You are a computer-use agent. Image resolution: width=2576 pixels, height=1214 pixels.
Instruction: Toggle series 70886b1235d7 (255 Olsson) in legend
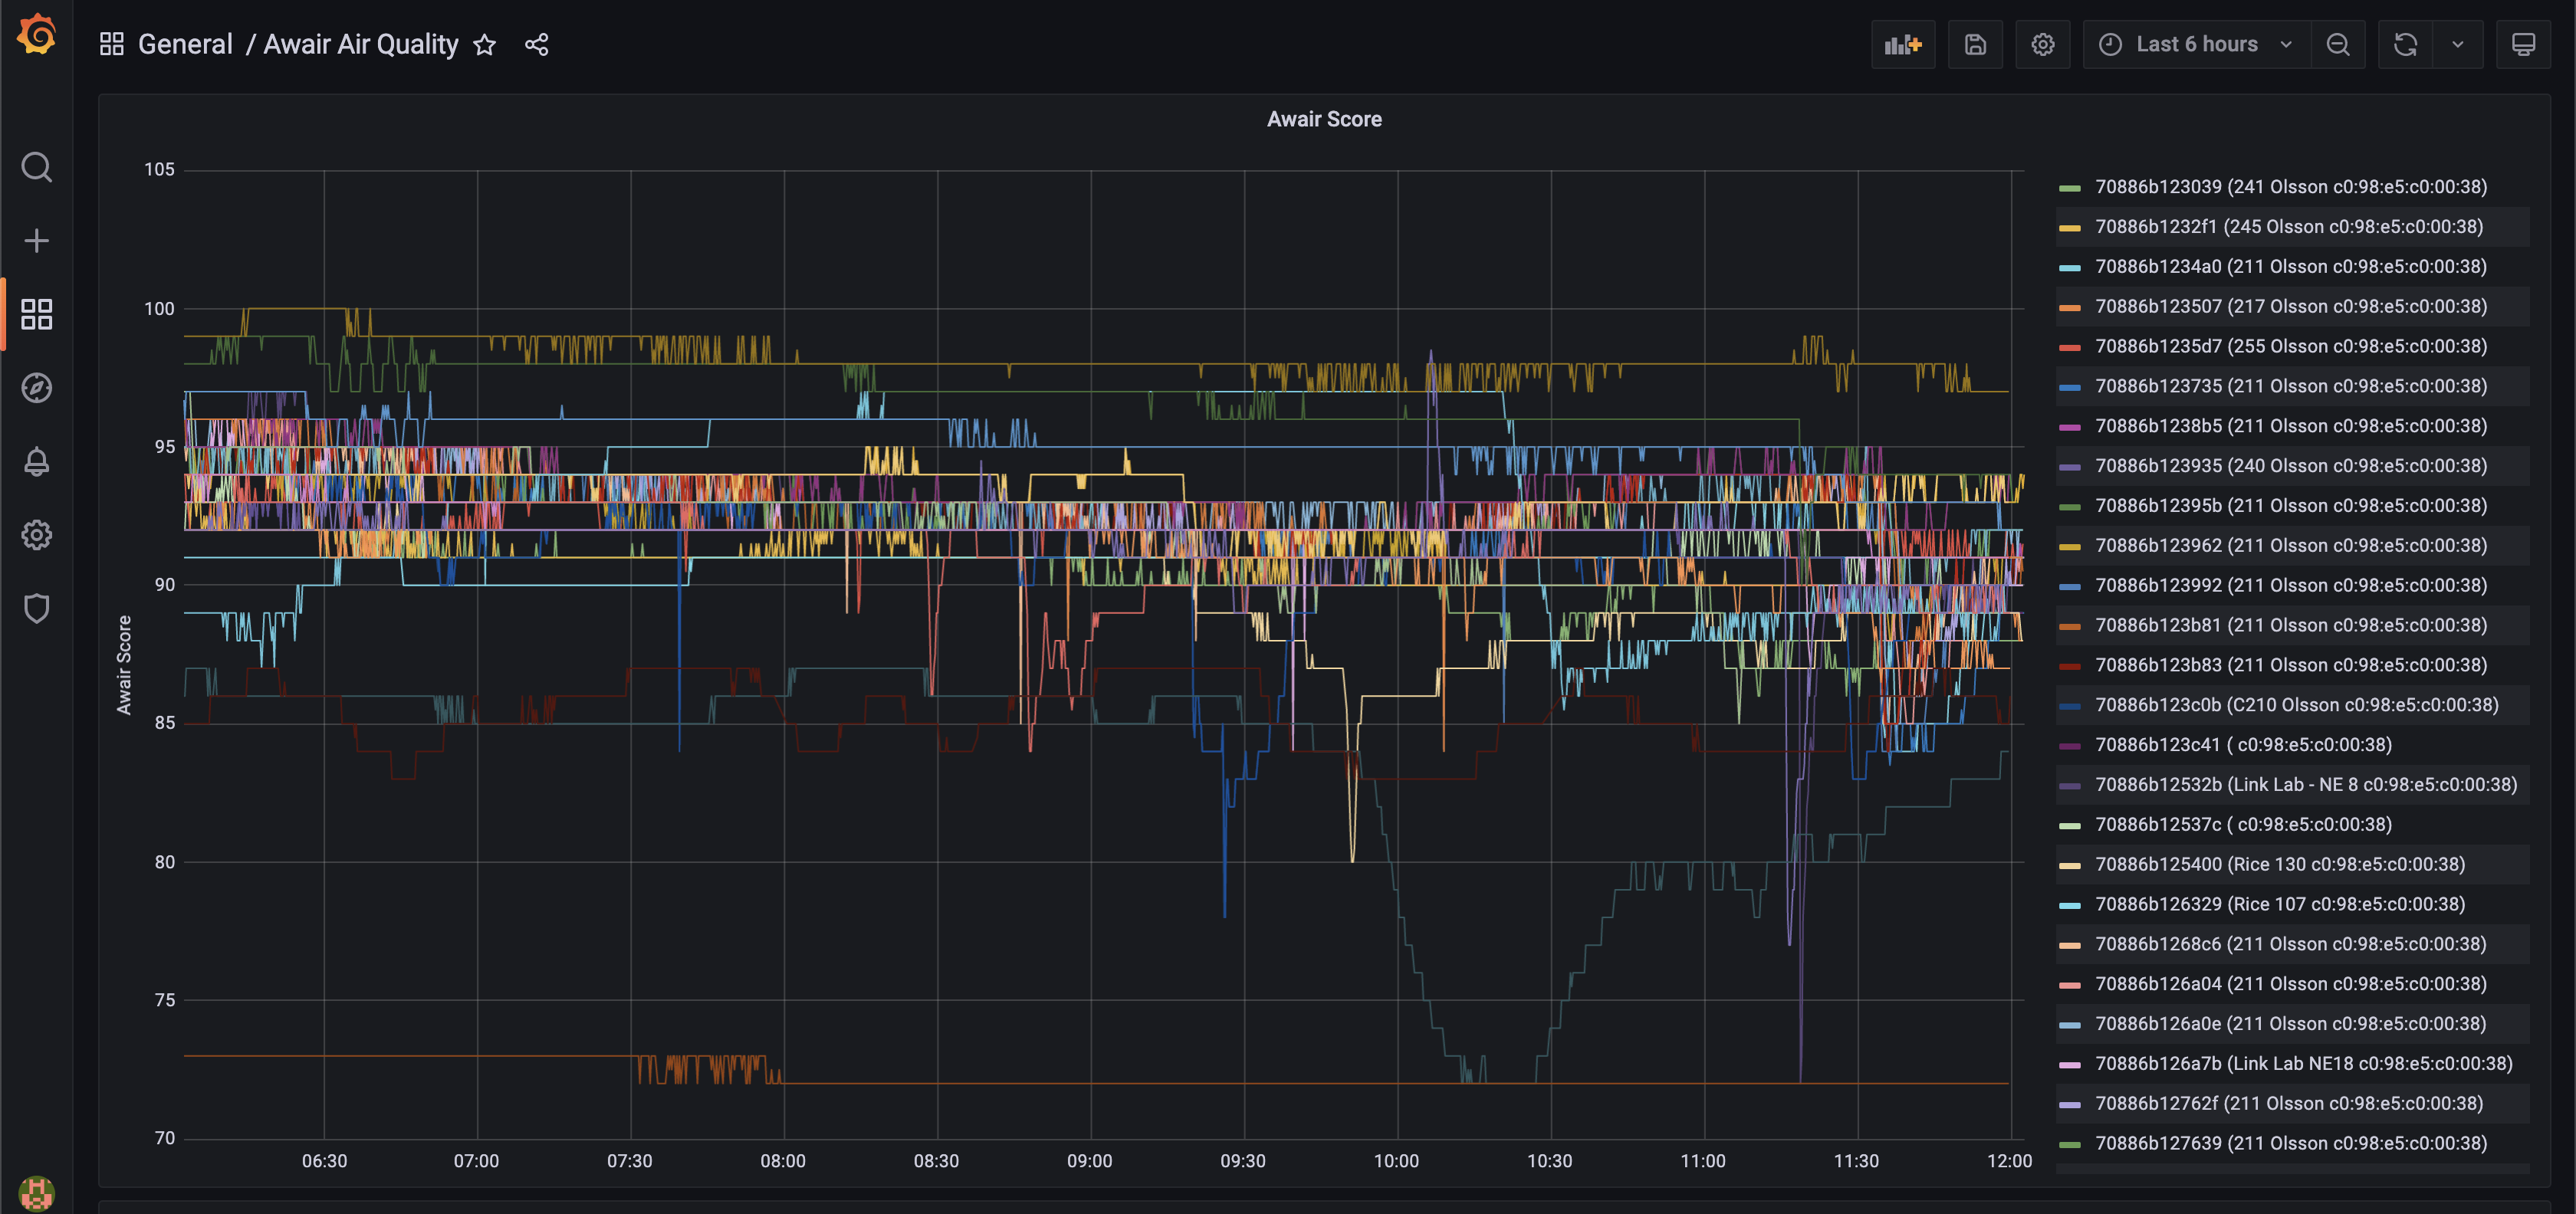click(2290, 346)
